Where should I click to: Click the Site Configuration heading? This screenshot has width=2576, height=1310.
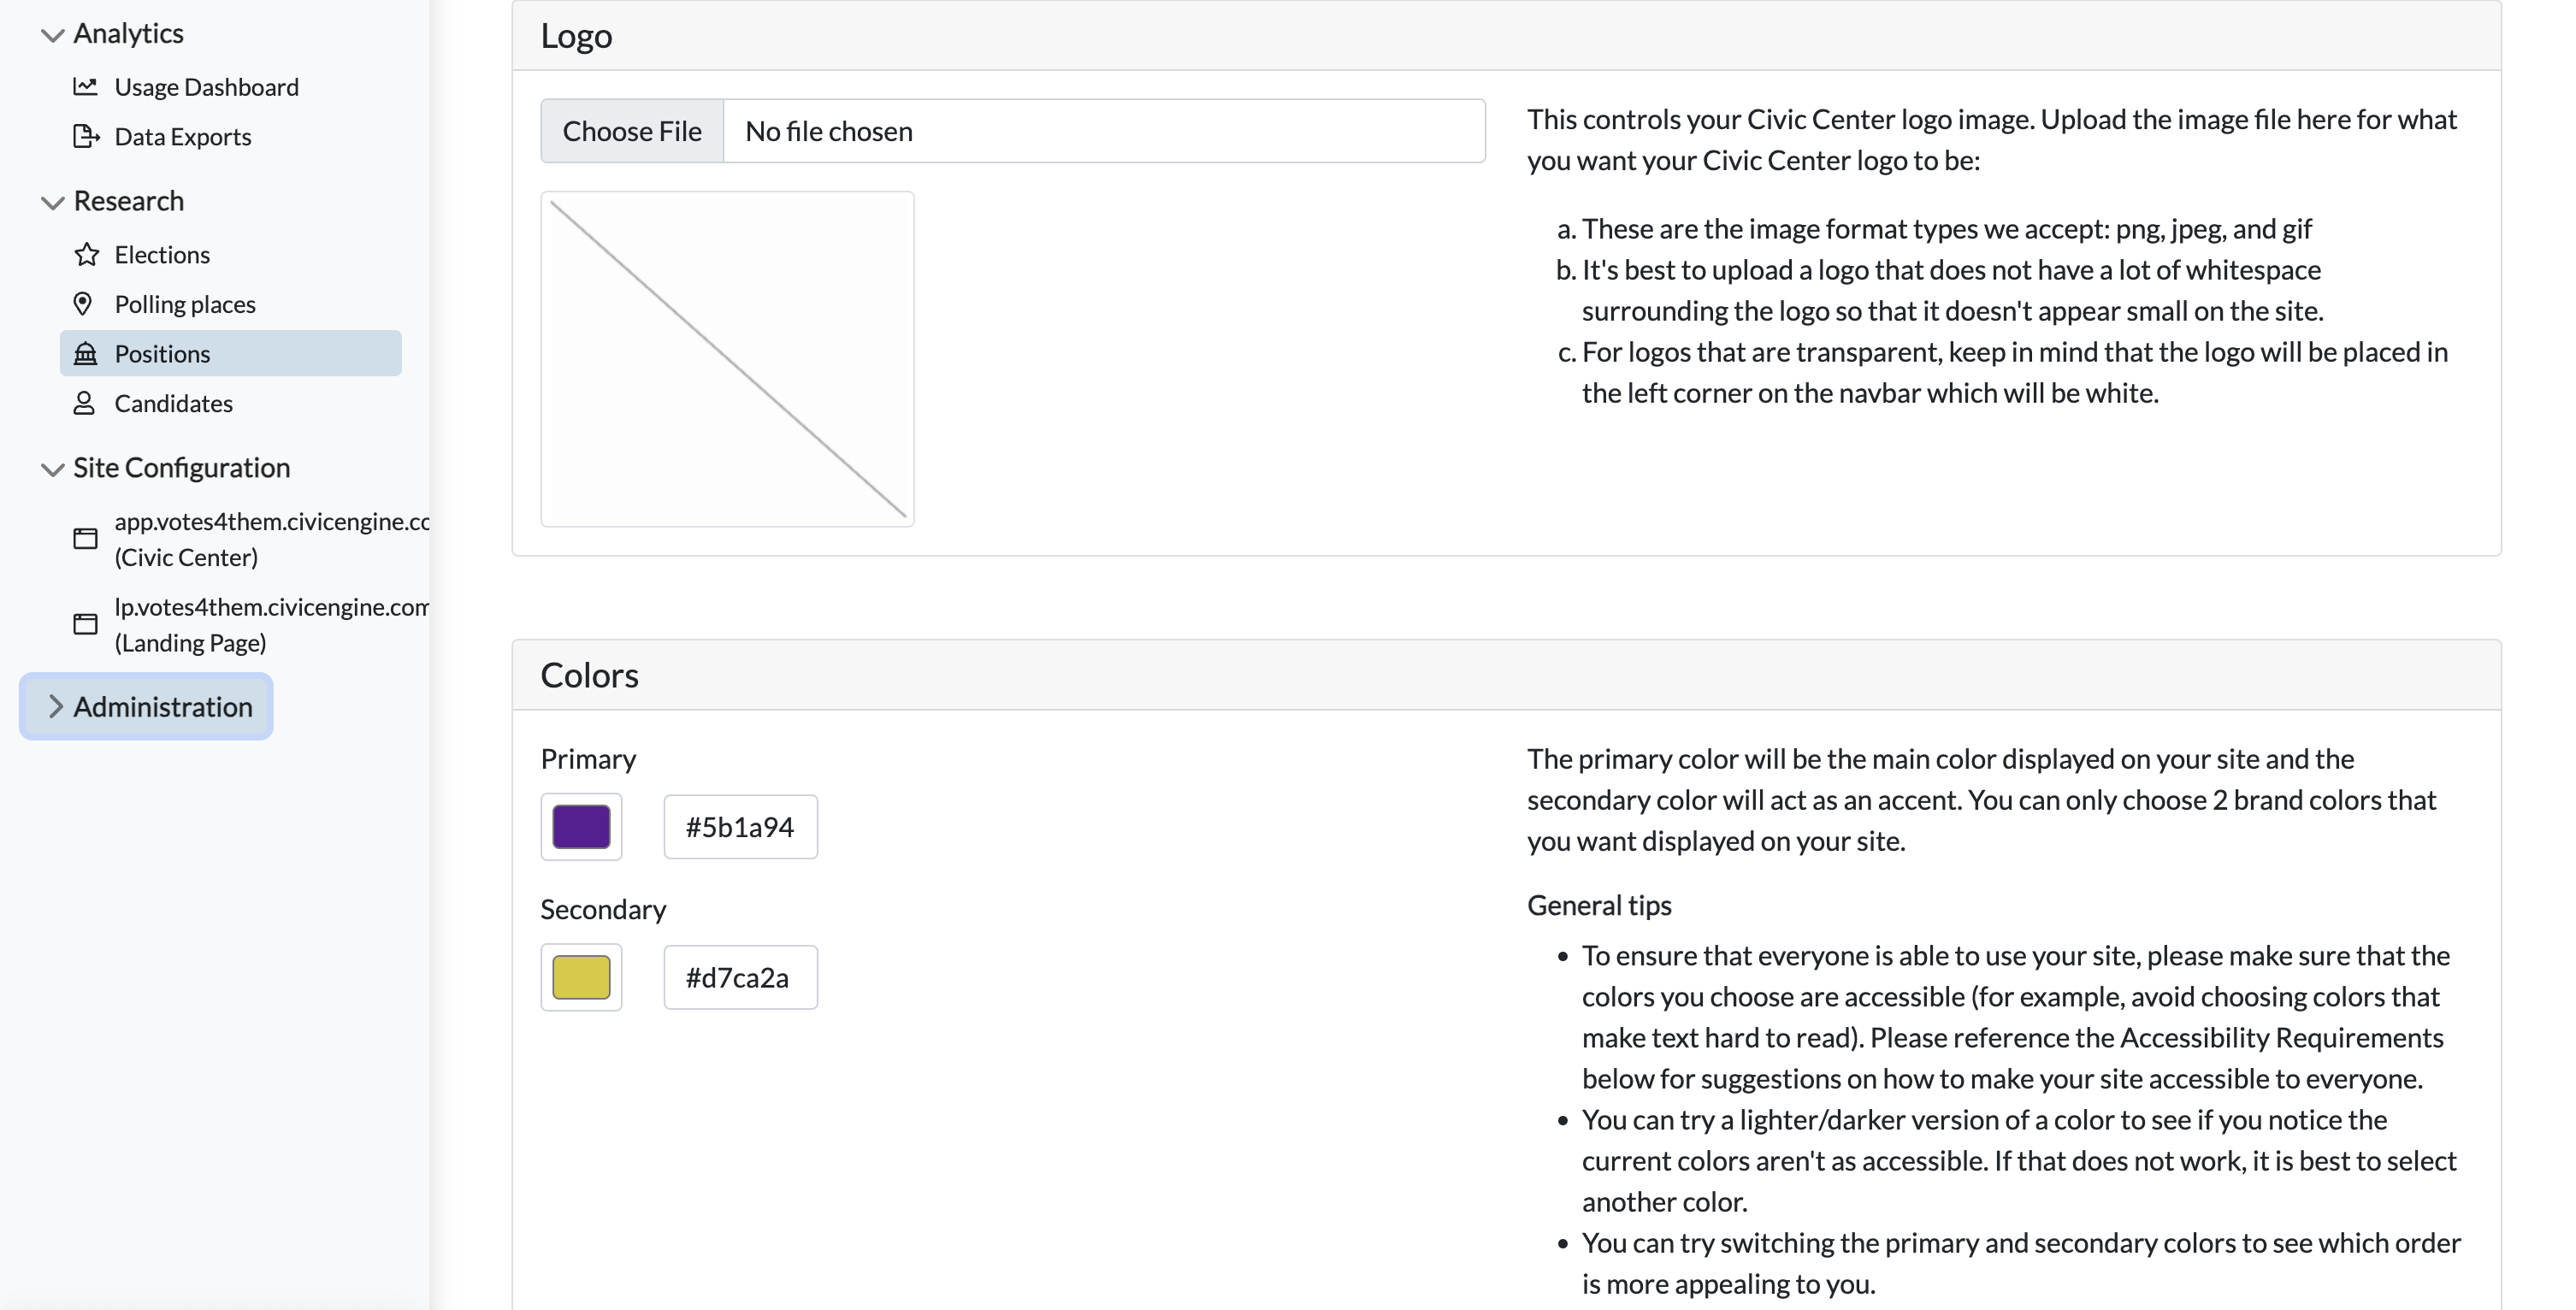[181, 468]
